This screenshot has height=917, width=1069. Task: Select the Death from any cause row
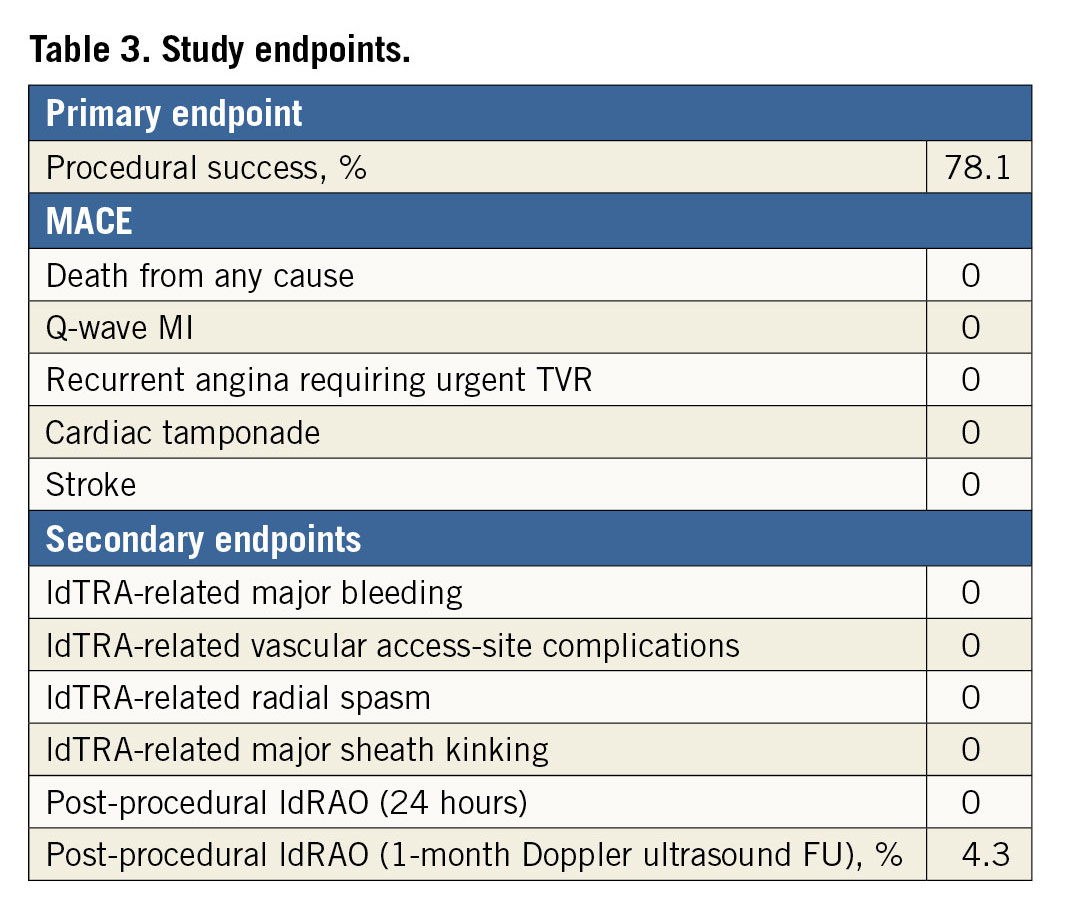click(200, 275)
